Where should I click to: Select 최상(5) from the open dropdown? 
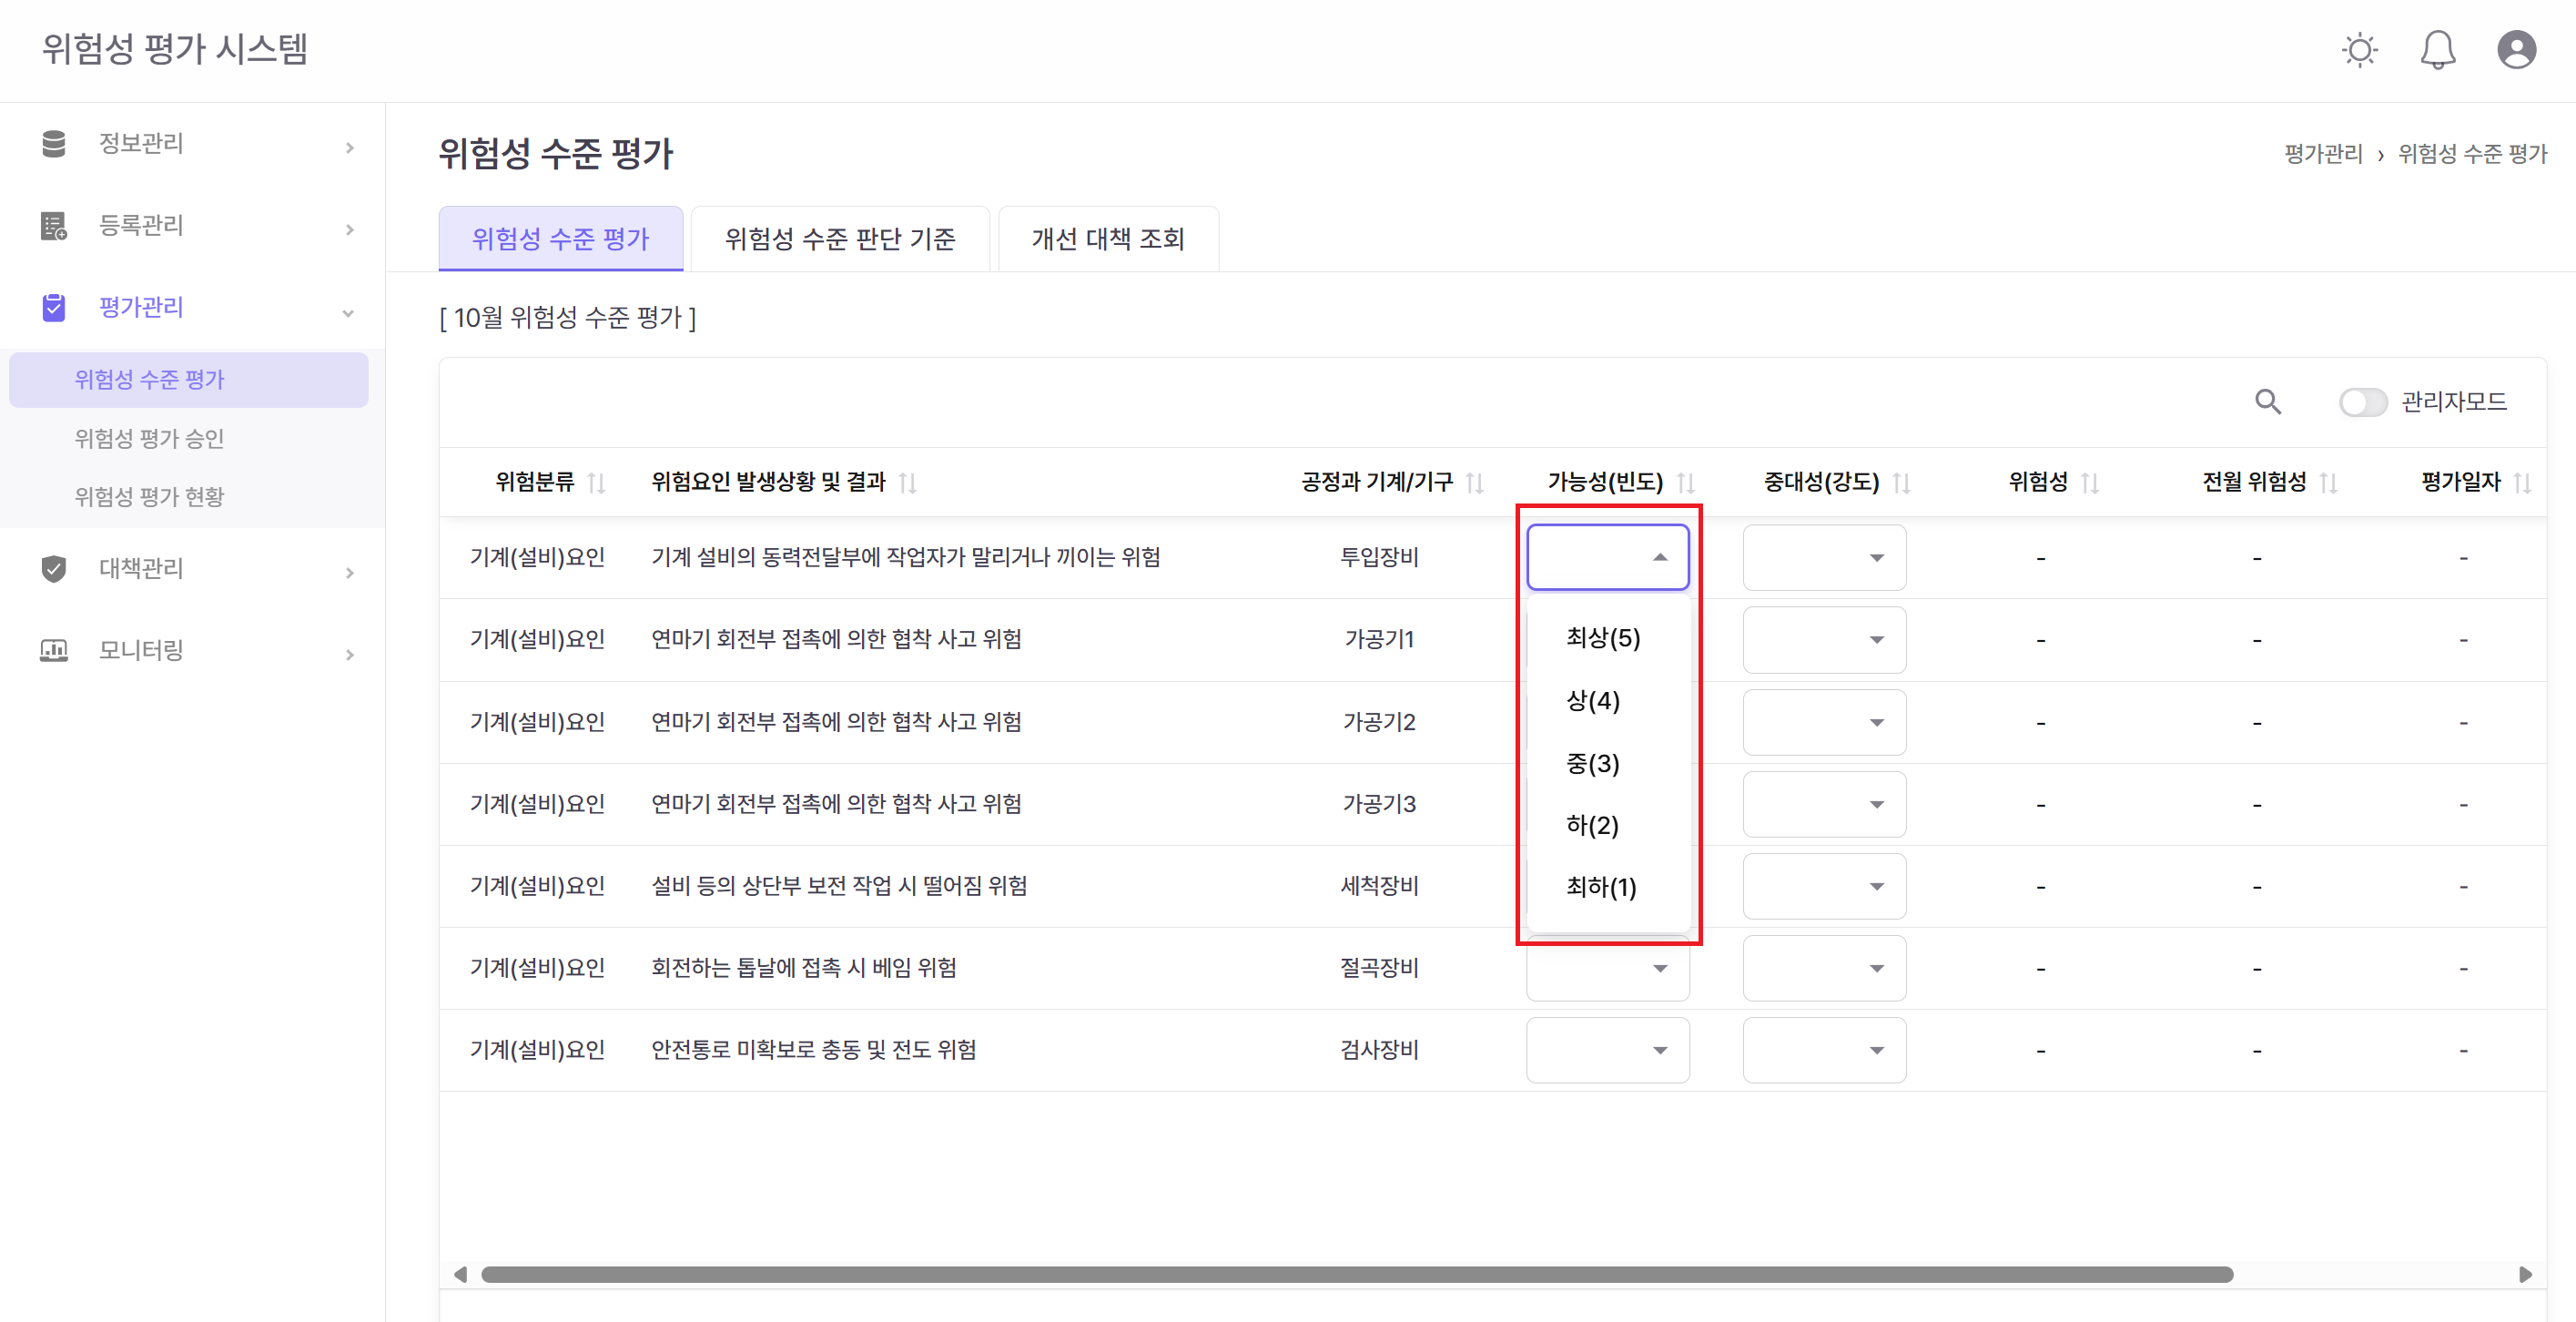[1602, 638]
